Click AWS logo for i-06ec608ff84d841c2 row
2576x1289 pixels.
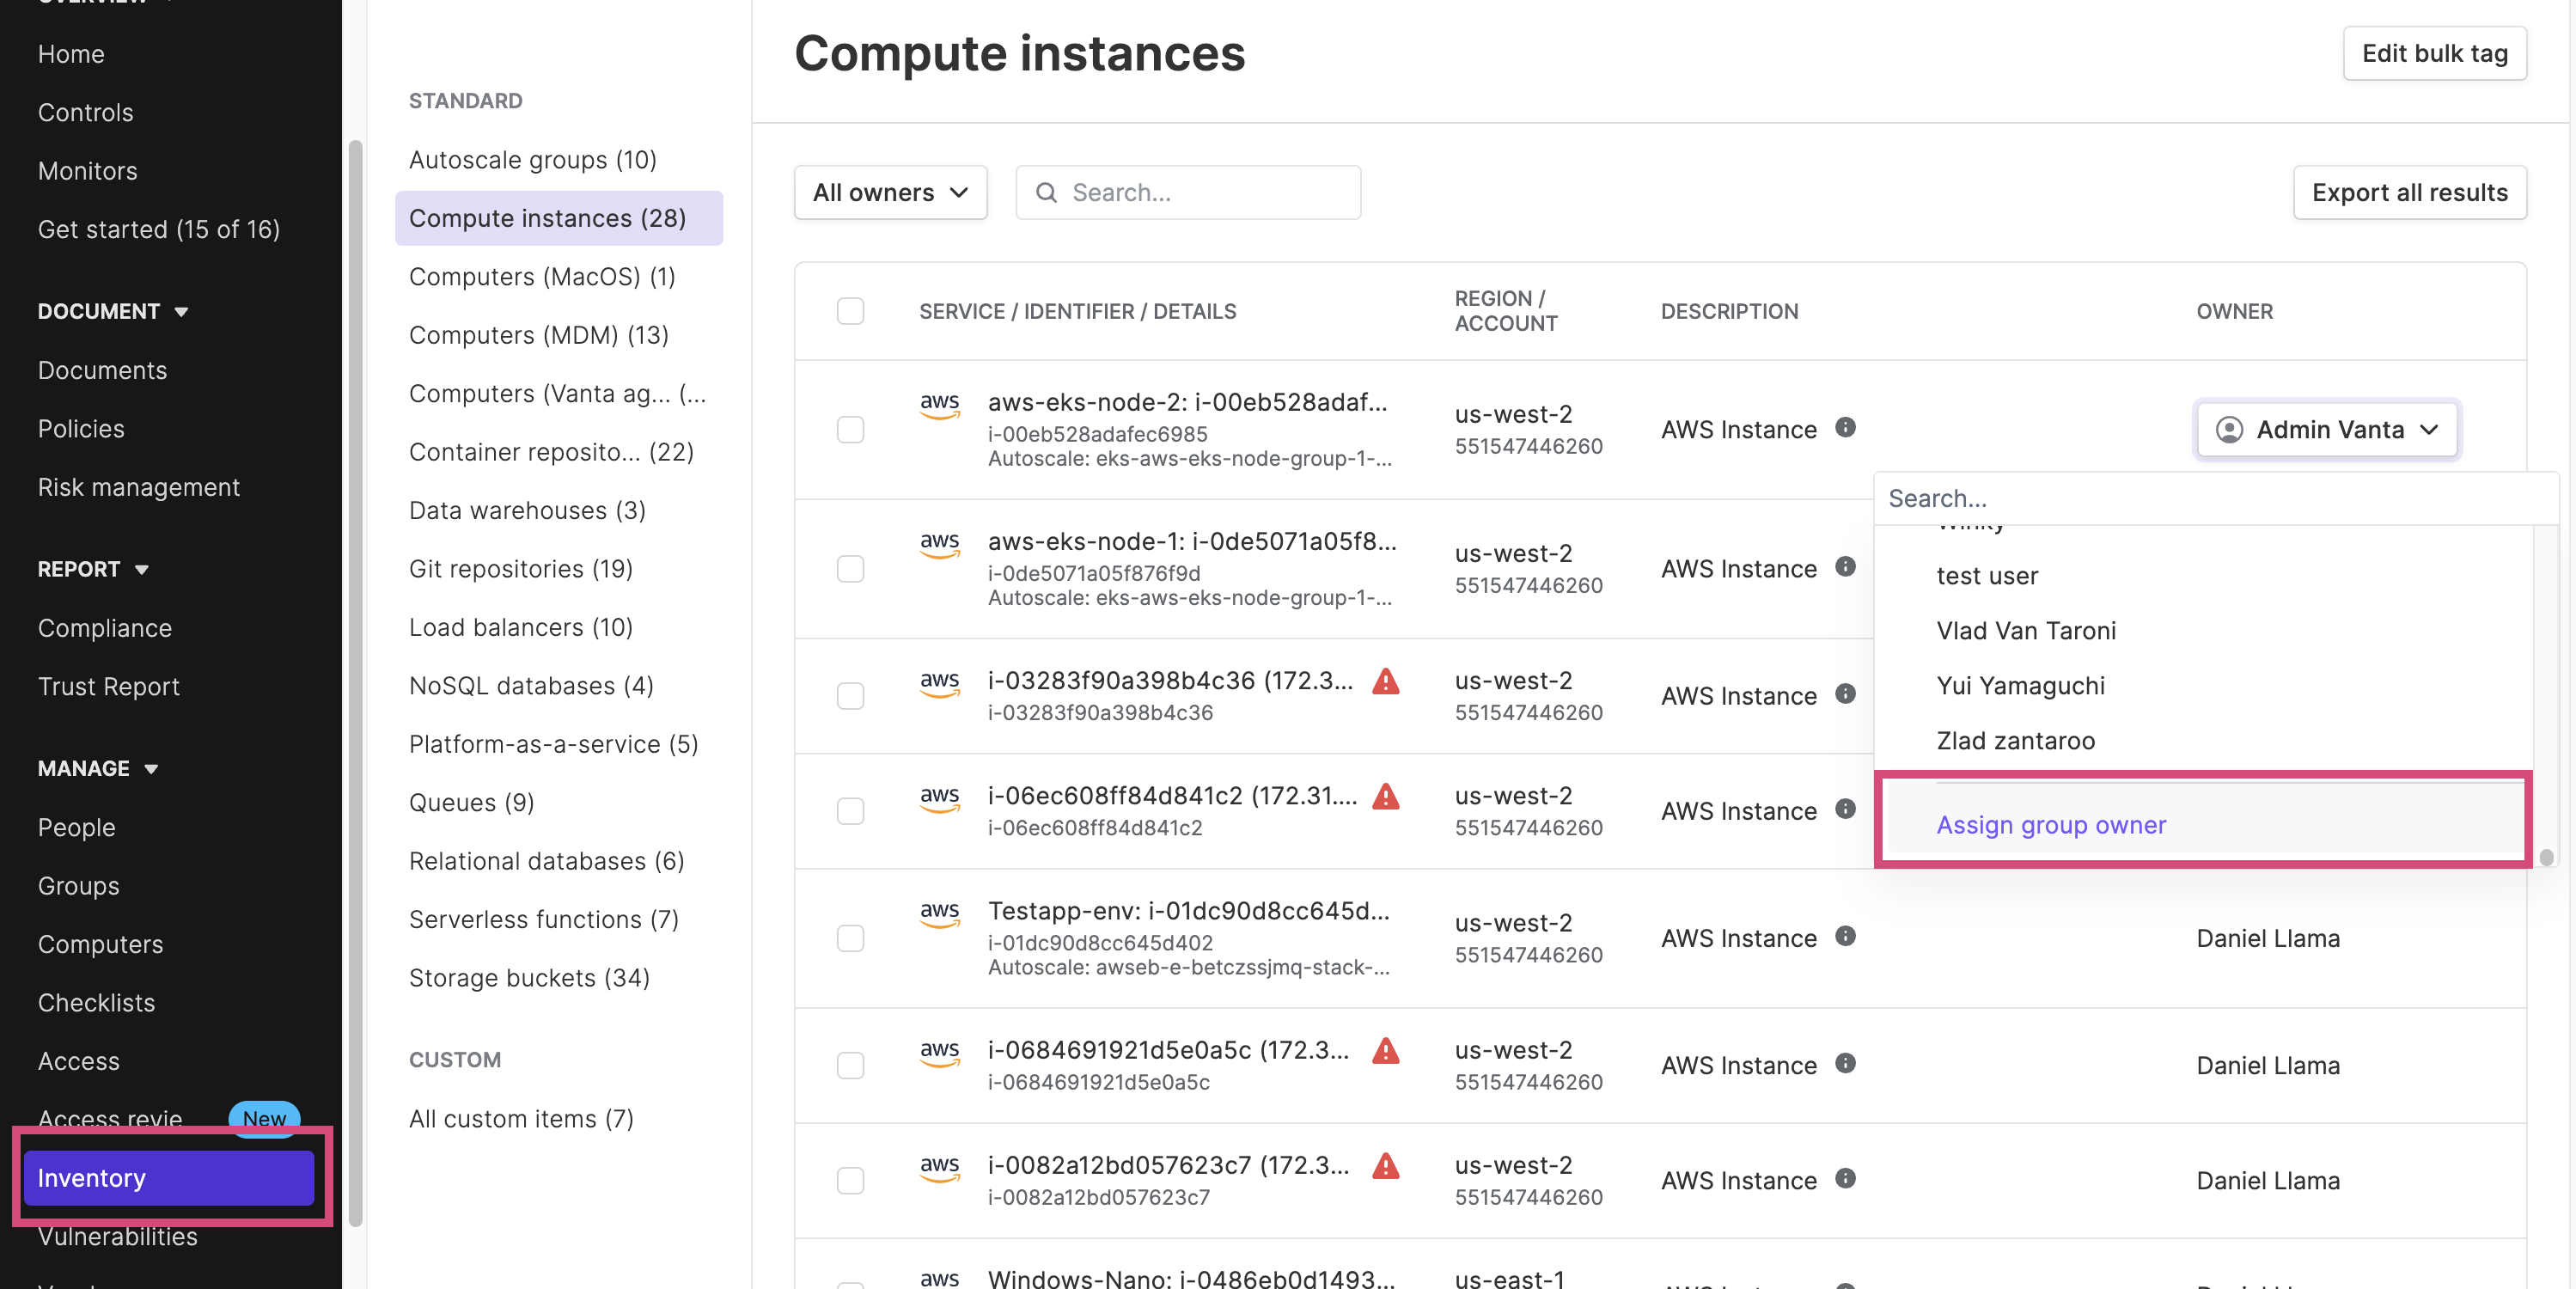pyautogui.click(x=939, y=798)
